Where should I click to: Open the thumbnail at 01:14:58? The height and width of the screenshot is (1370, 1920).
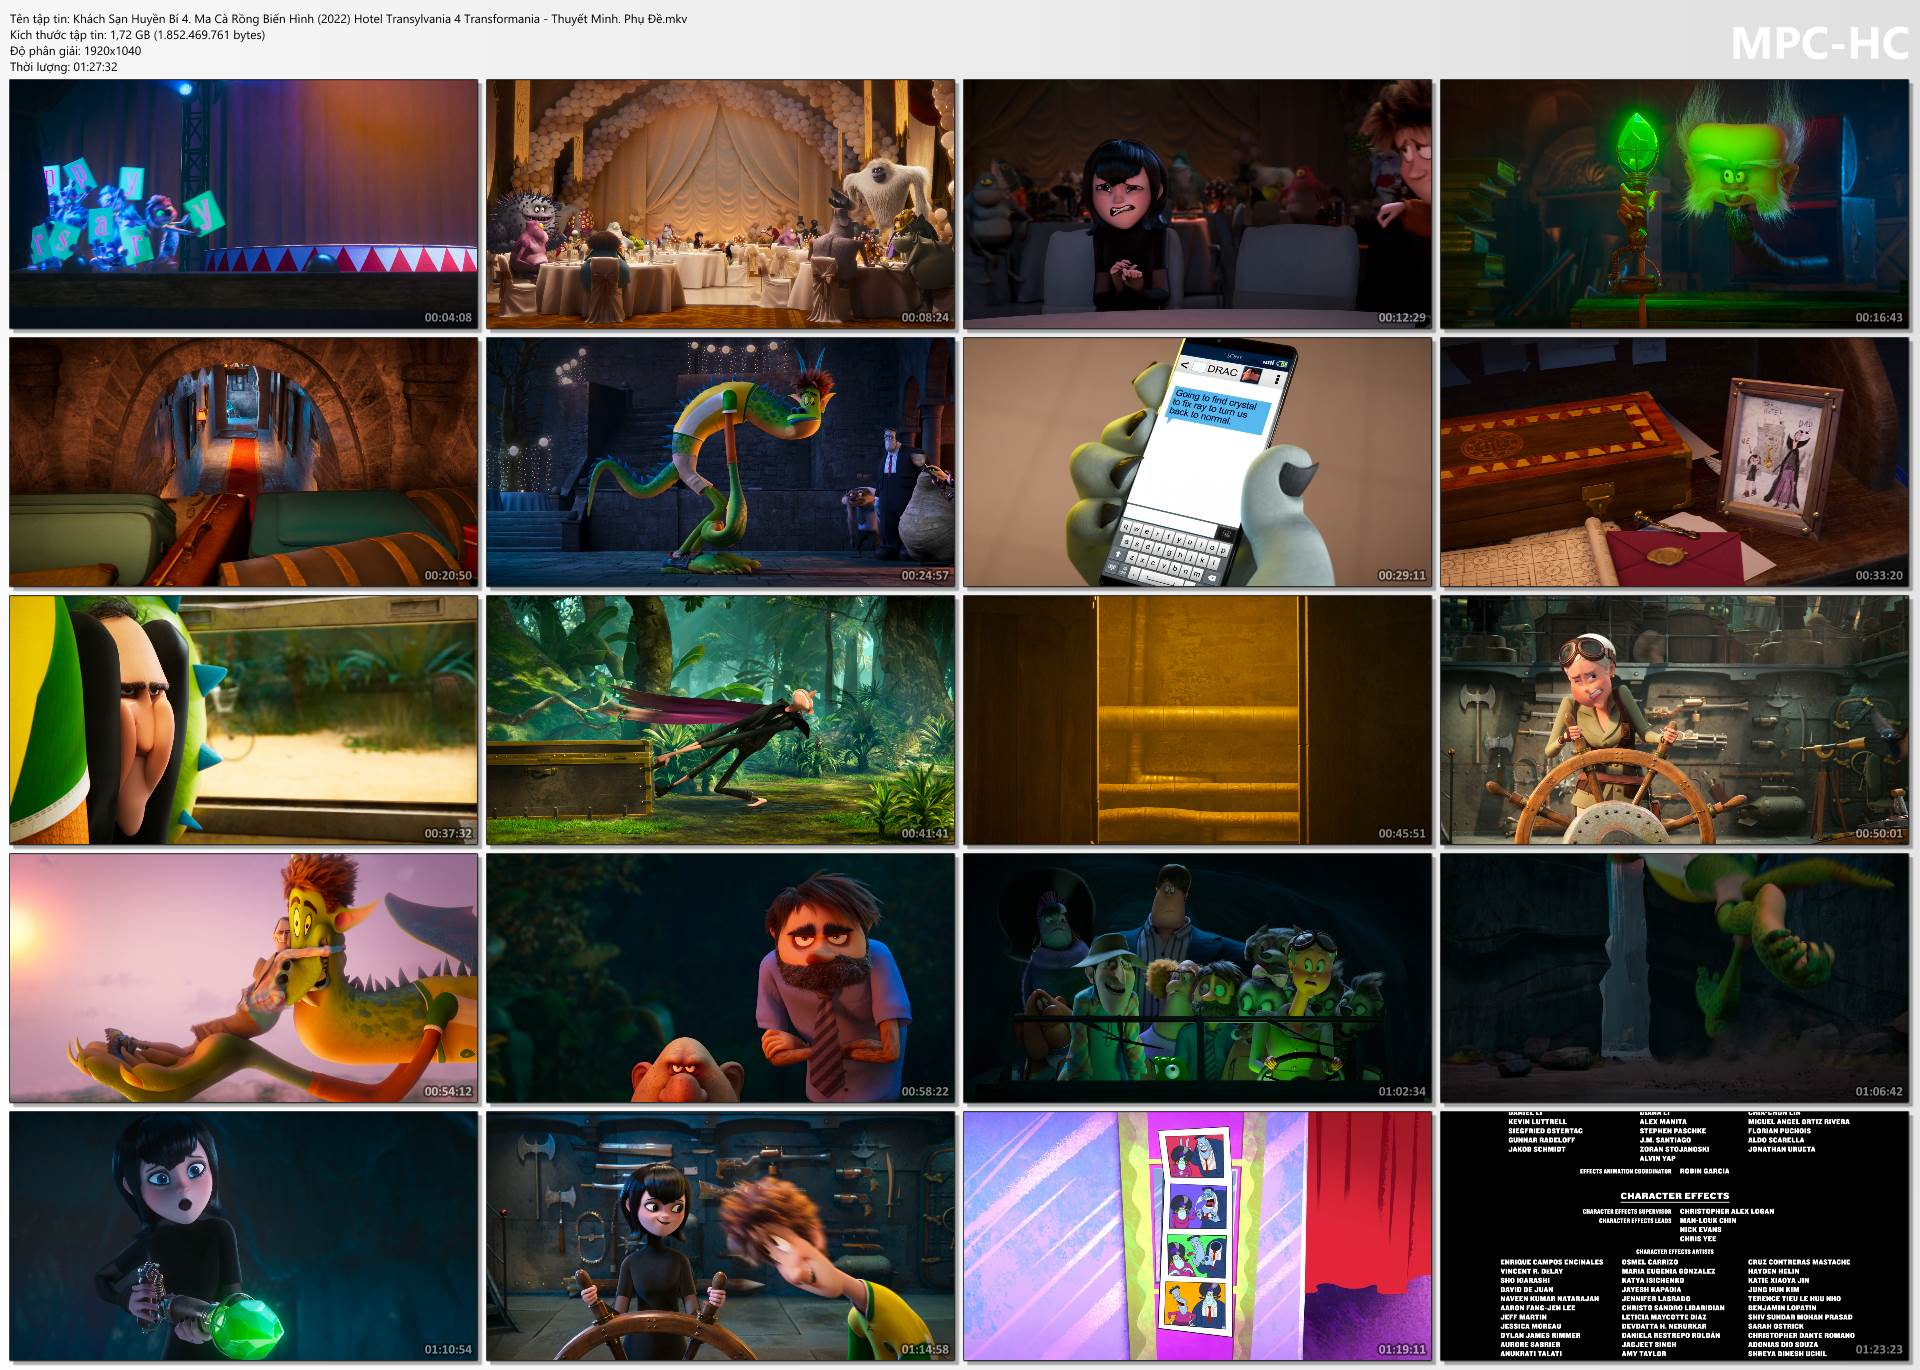(721, 1236)
